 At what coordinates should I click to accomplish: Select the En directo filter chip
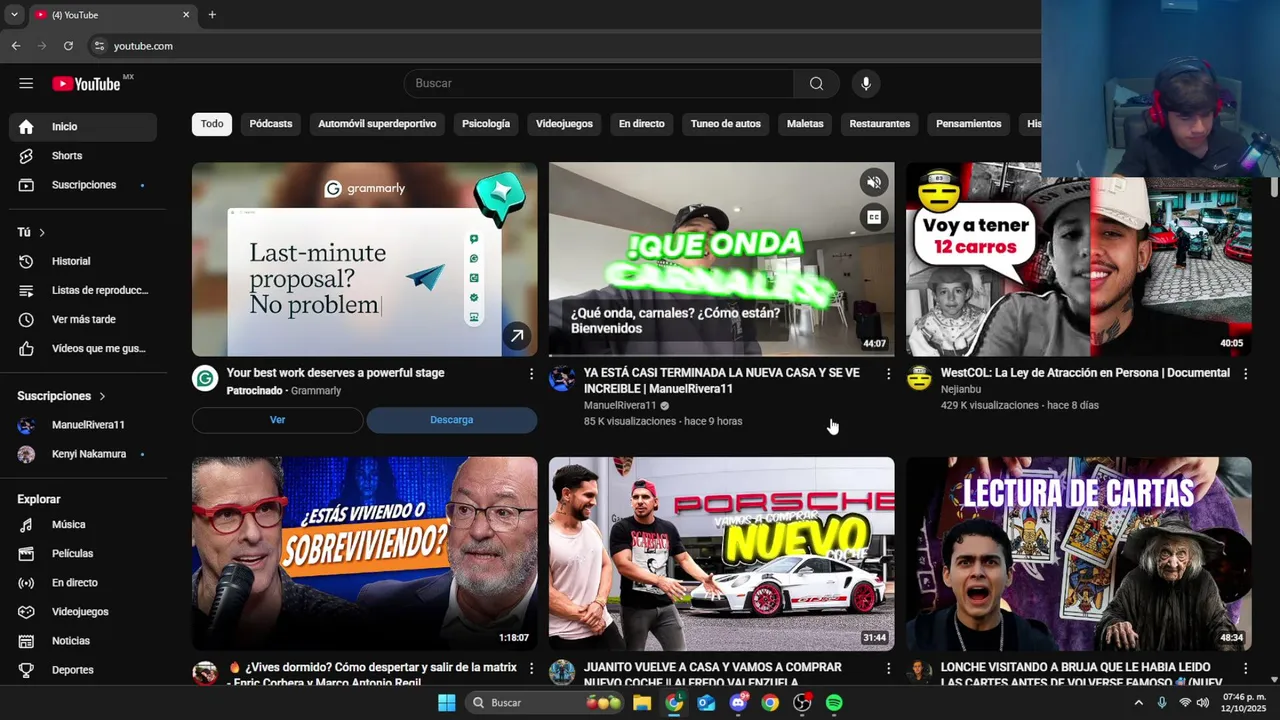641,124
